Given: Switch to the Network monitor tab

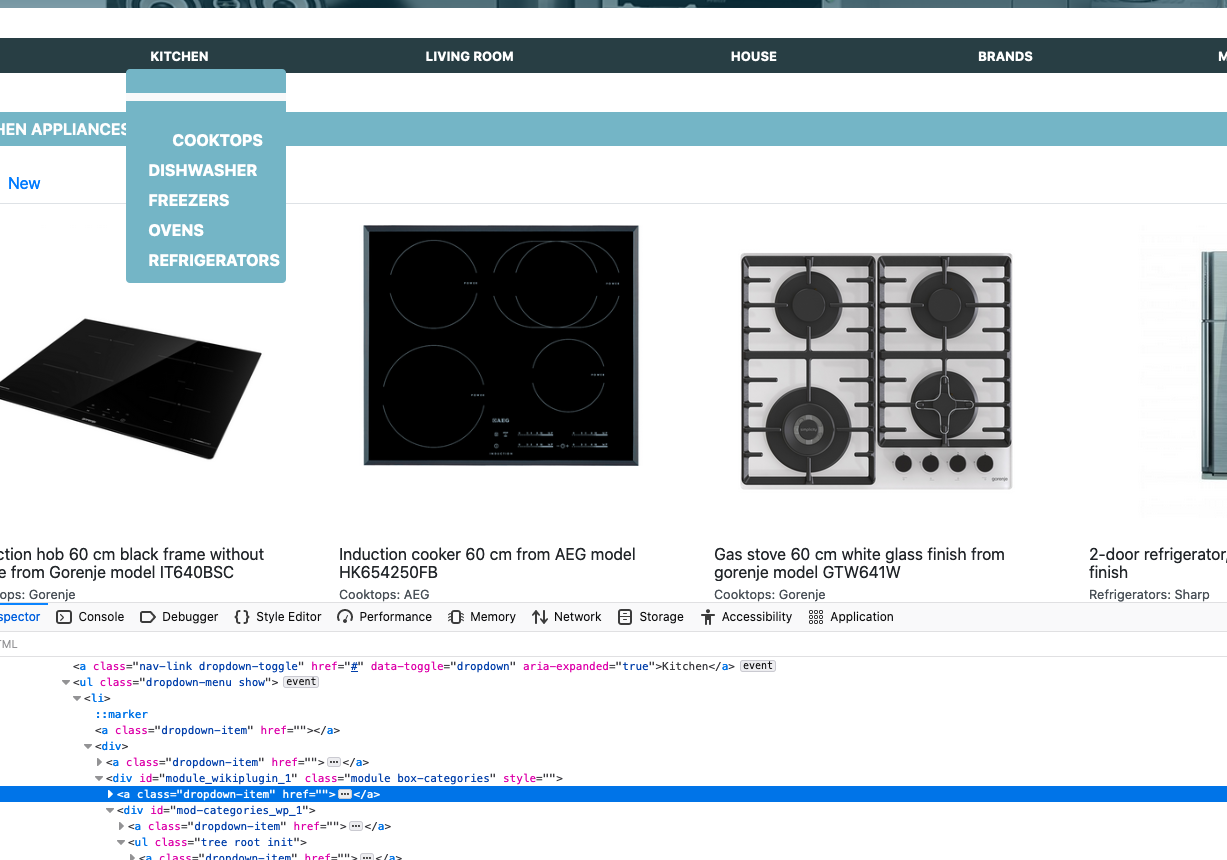Looking at the screenshot, I should point(567,617).
